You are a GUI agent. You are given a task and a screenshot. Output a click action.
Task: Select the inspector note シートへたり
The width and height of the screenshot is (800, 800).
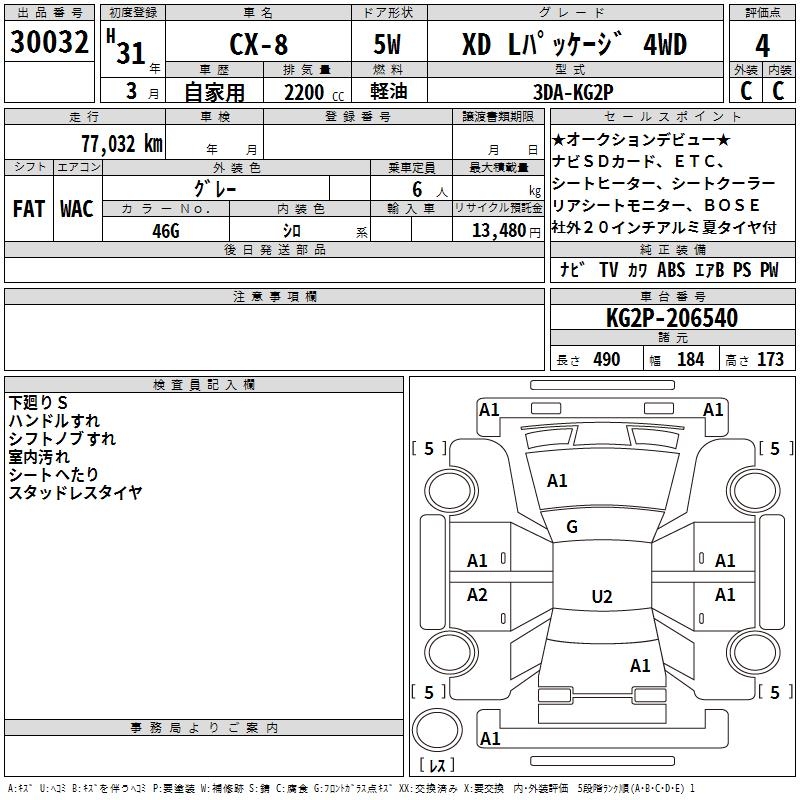(x=54, y=474)
